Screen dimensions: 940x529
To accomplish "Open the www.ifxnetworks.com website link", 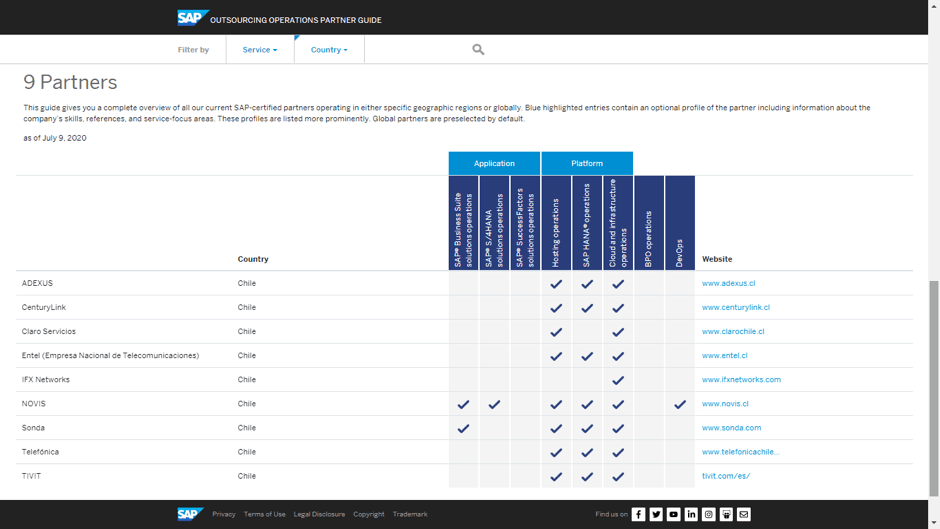I will click(742, 379).
